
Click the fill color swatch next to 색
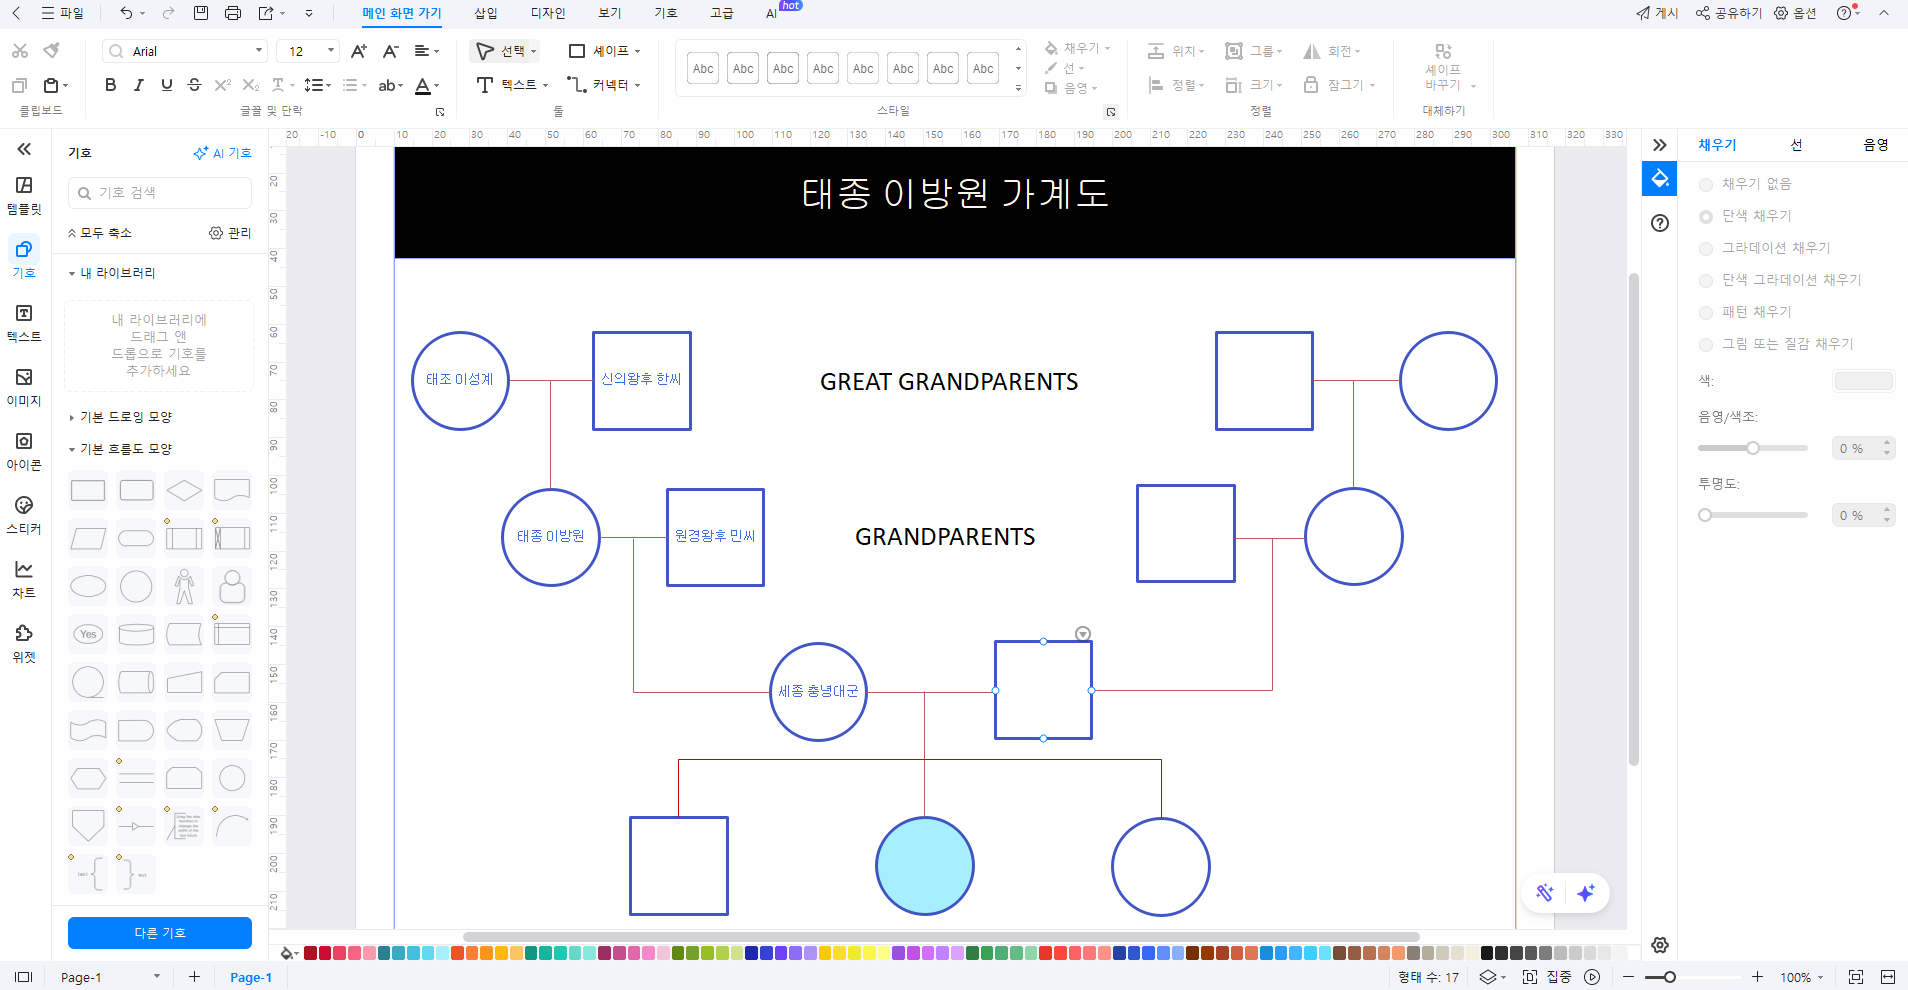[x=1863, y=381]
